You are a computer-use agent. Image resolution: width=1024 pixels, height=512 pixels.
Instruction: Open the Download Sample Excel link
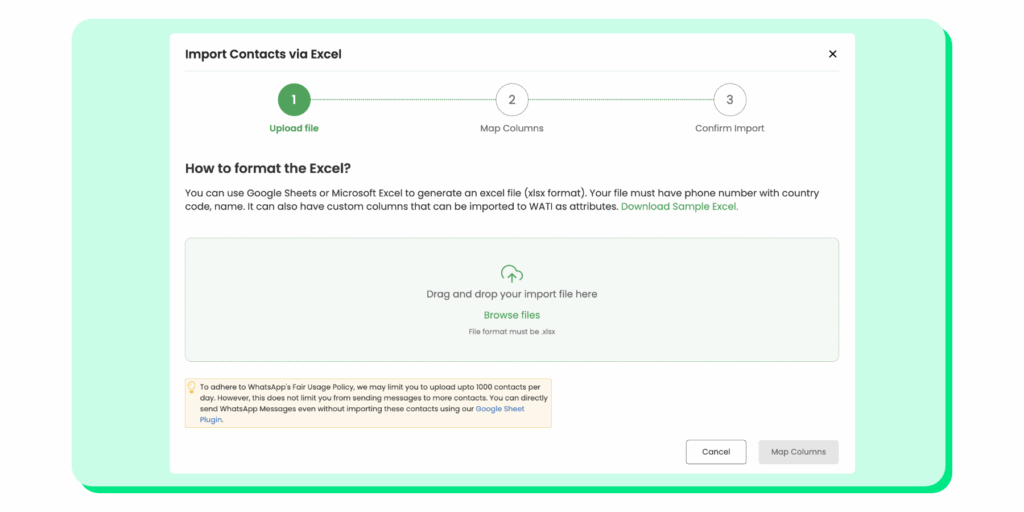[x=679, y=206]
